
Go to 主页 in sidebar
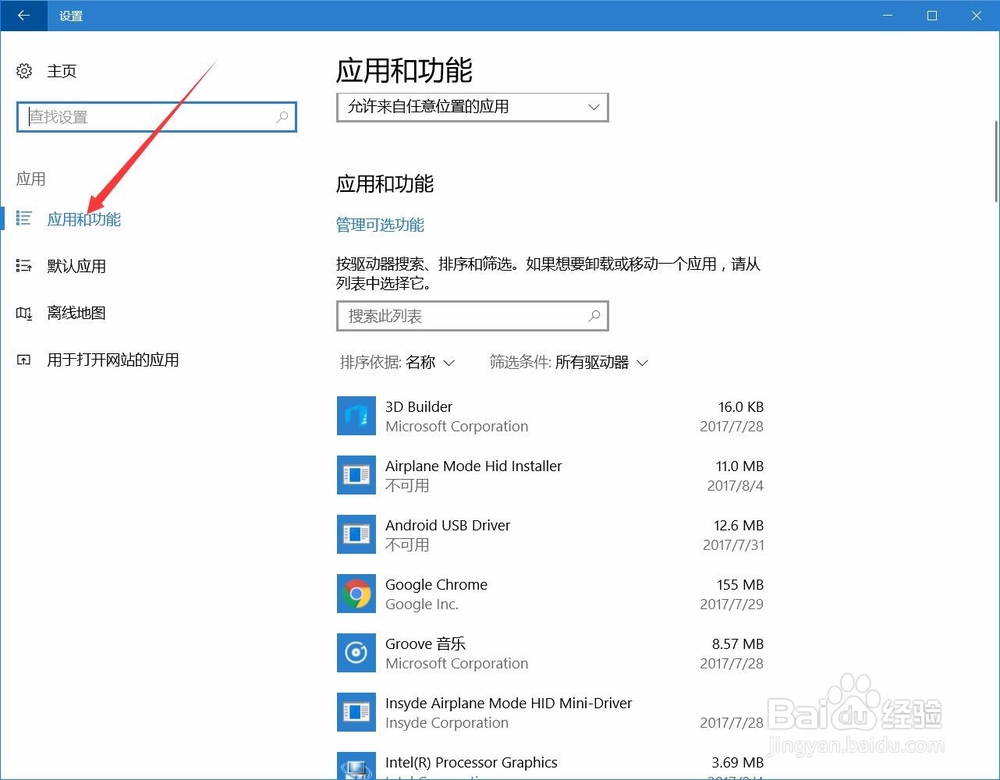click(61, 71)
